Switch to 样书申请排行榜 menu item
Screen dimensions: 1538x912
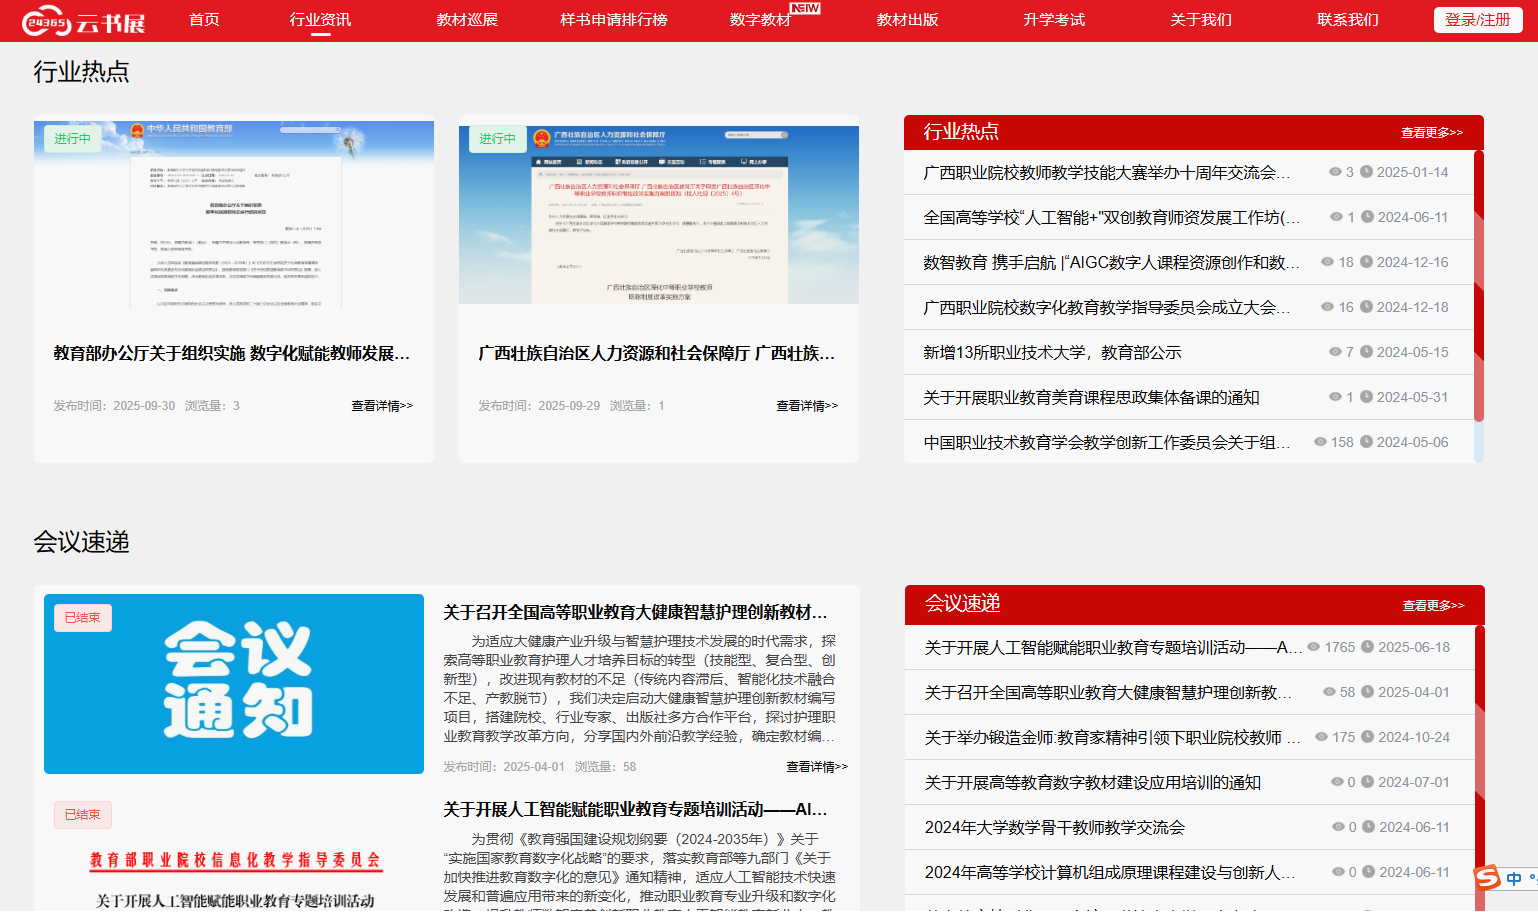click(613, 20)
